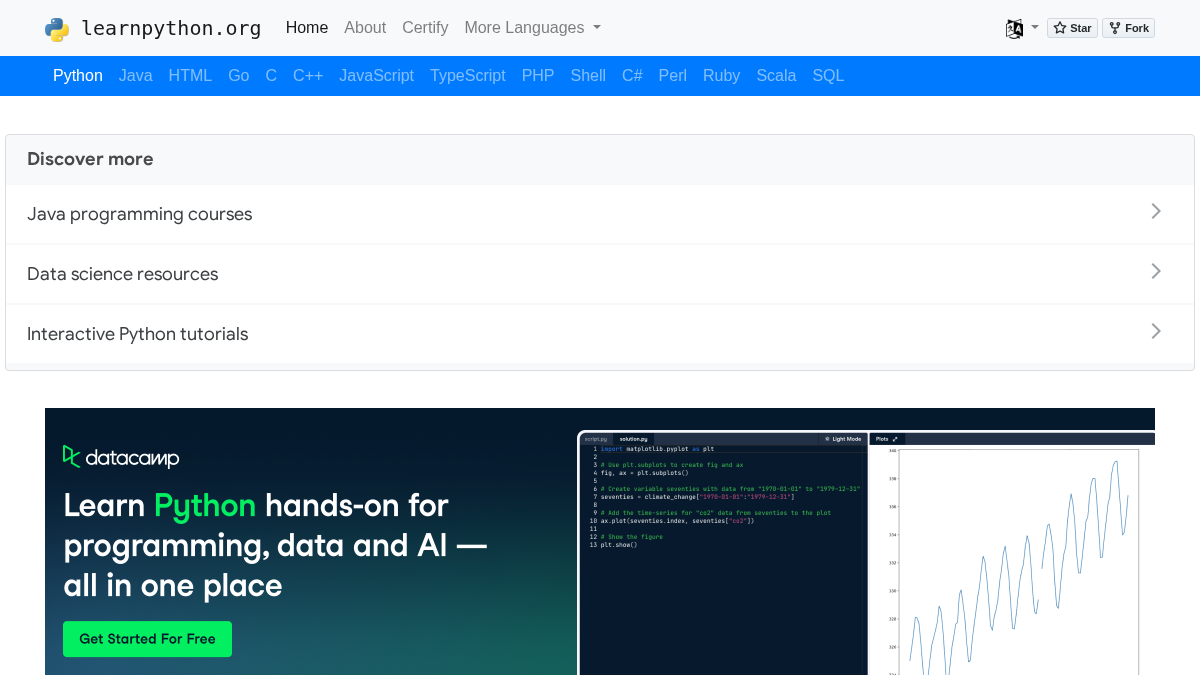
Task: Open the Certify page
Action: 425,28
